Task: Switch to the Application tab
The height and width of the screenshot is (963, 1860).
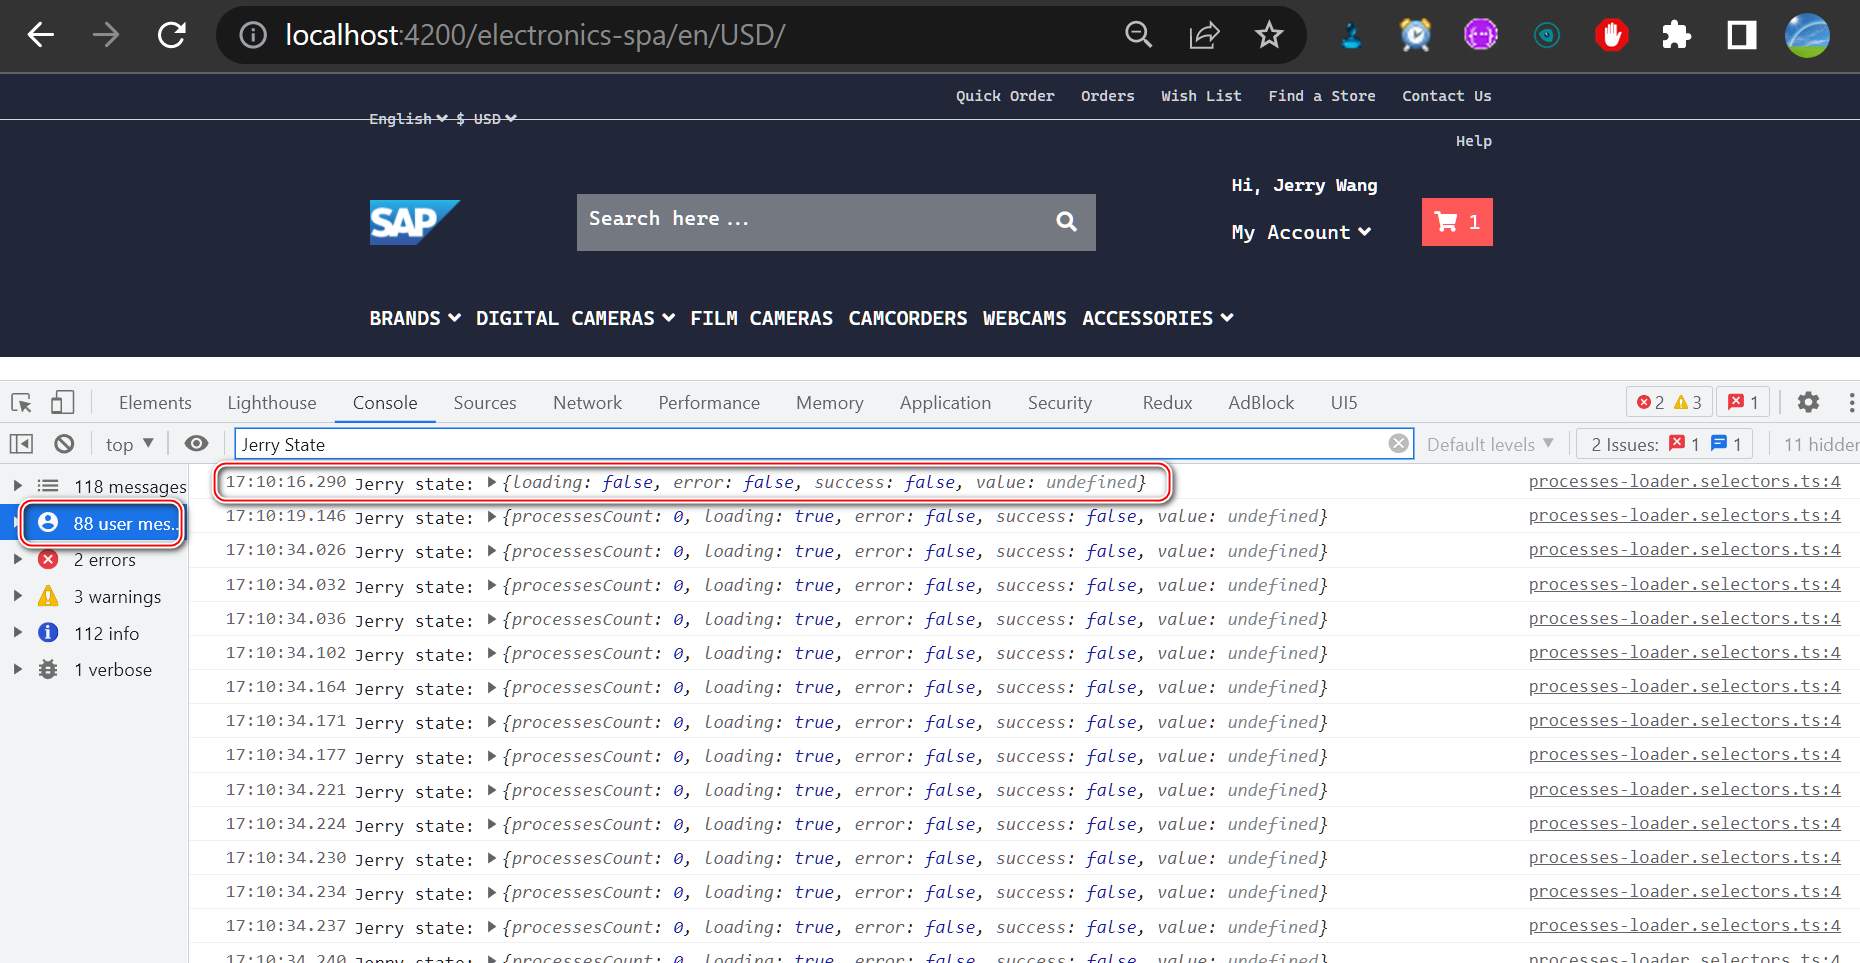Action: click(945, 402)
